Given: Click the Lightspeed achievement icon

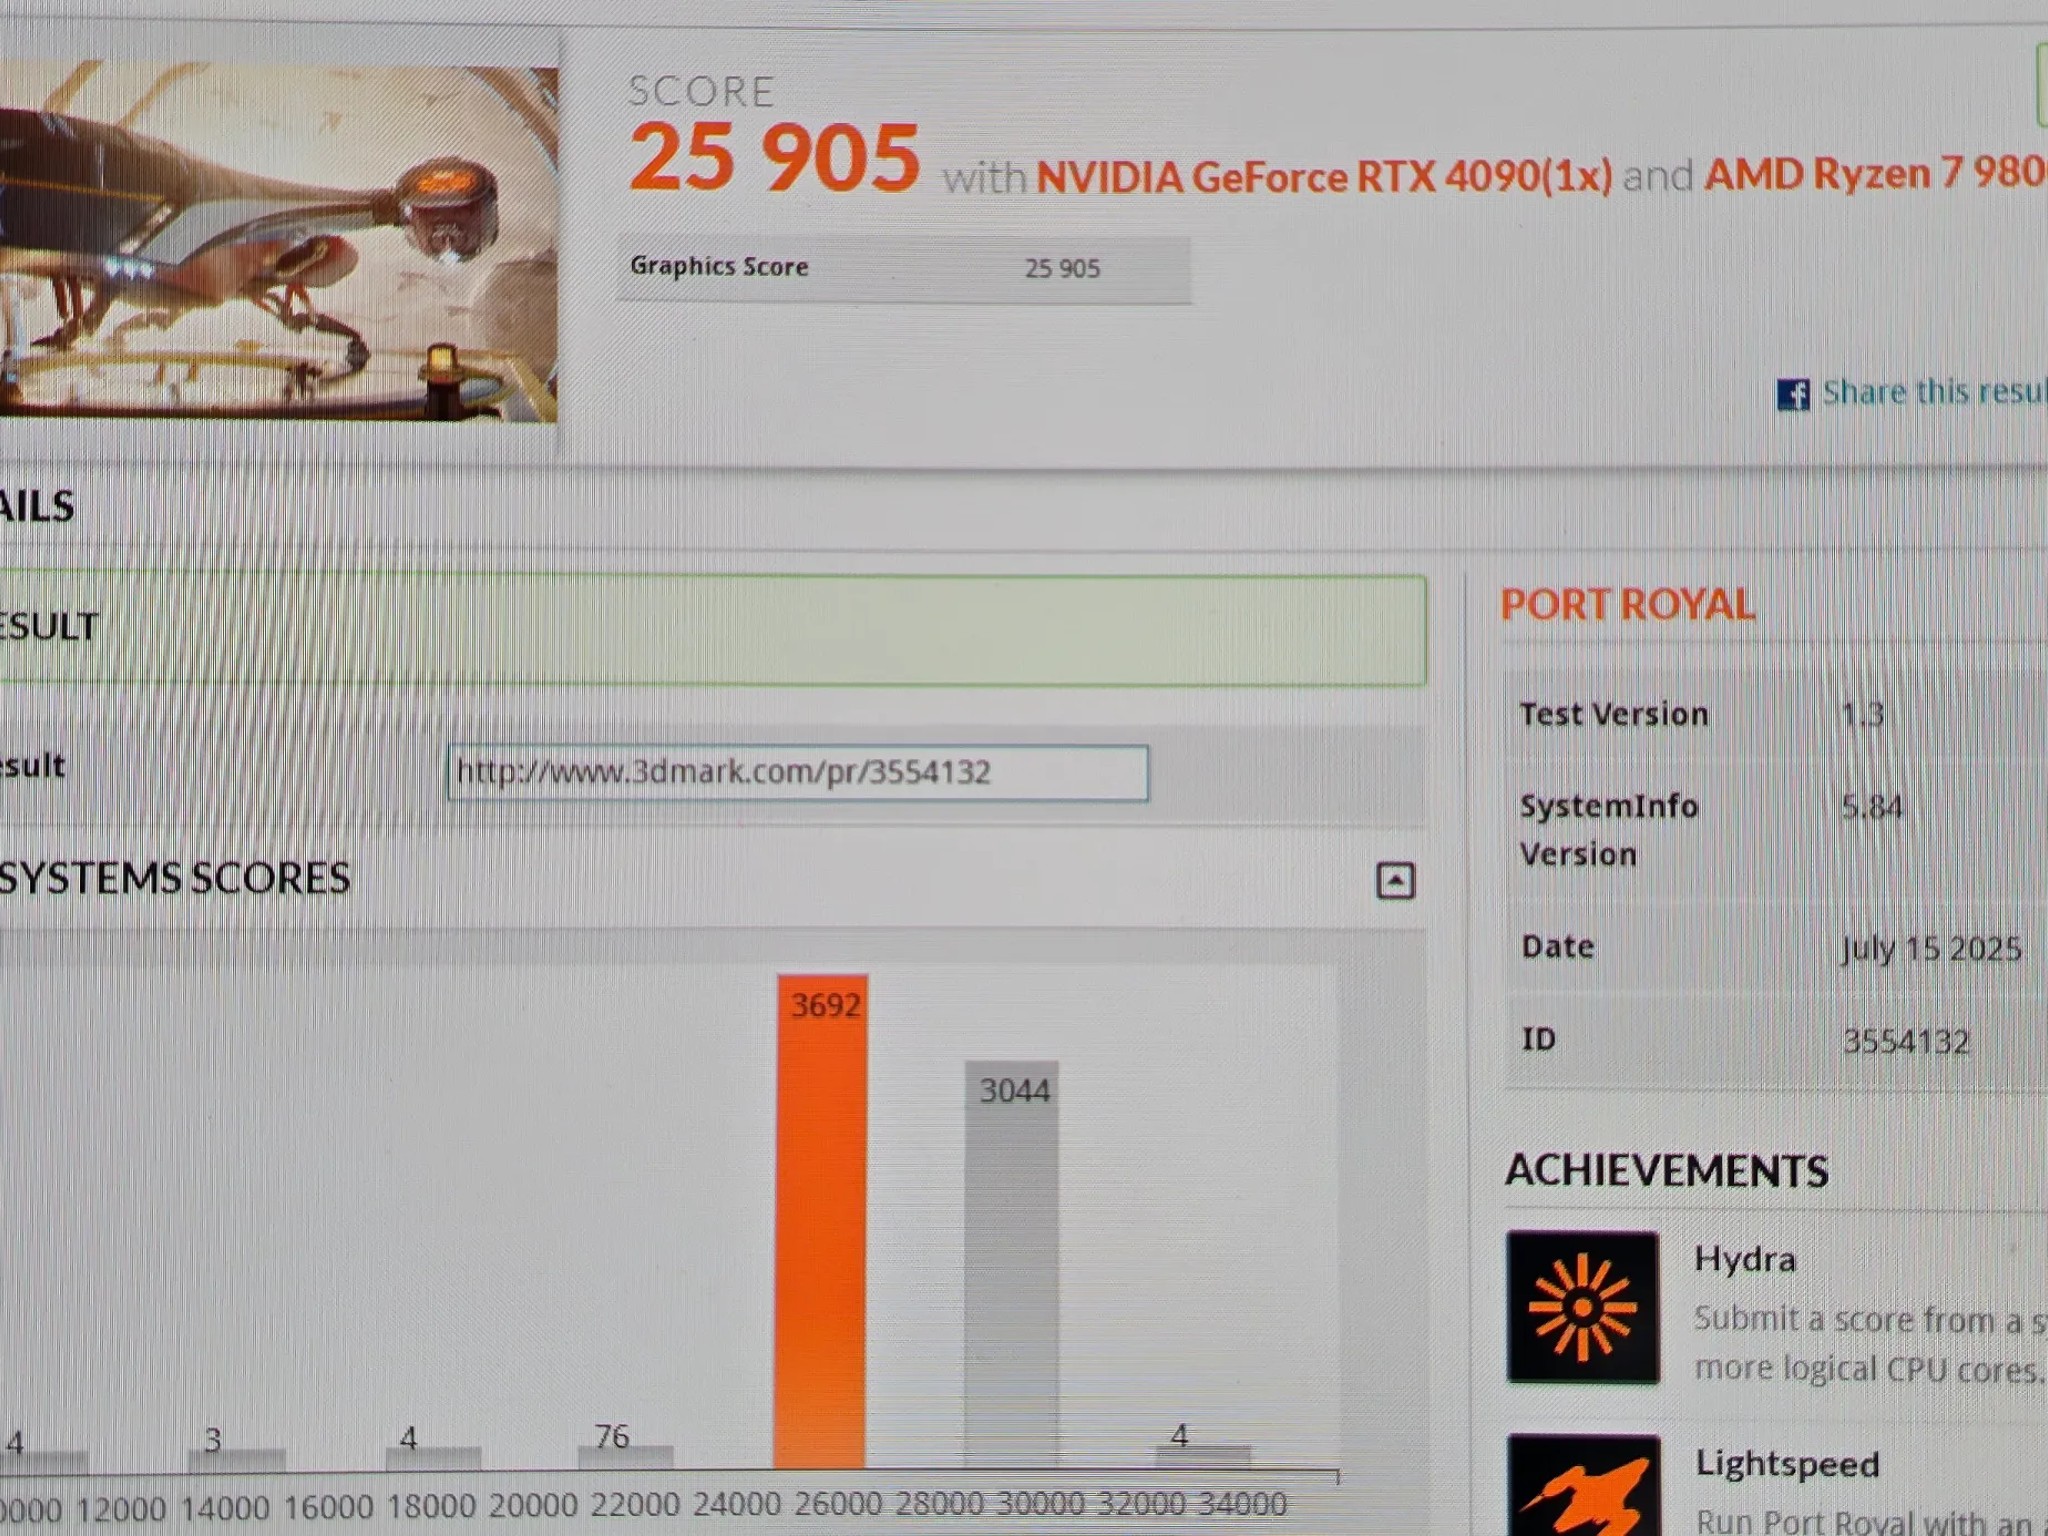Looking at the screenshot, I should (1584, 1487).
